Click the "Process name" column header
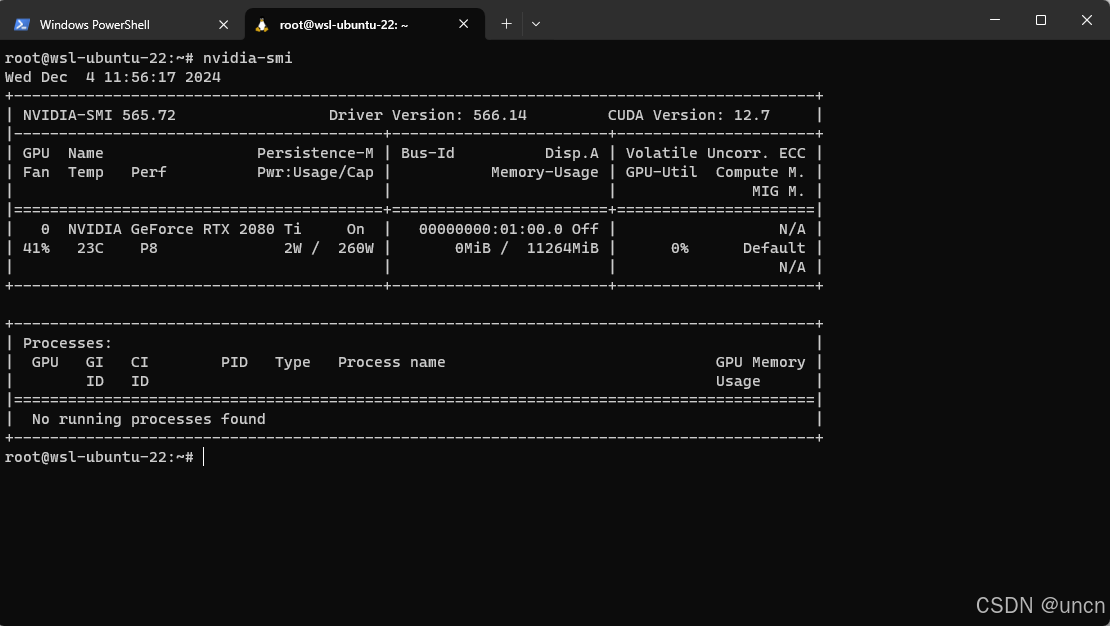The width and height of the screenshot is (1110, 626). (x=391, y=363)
